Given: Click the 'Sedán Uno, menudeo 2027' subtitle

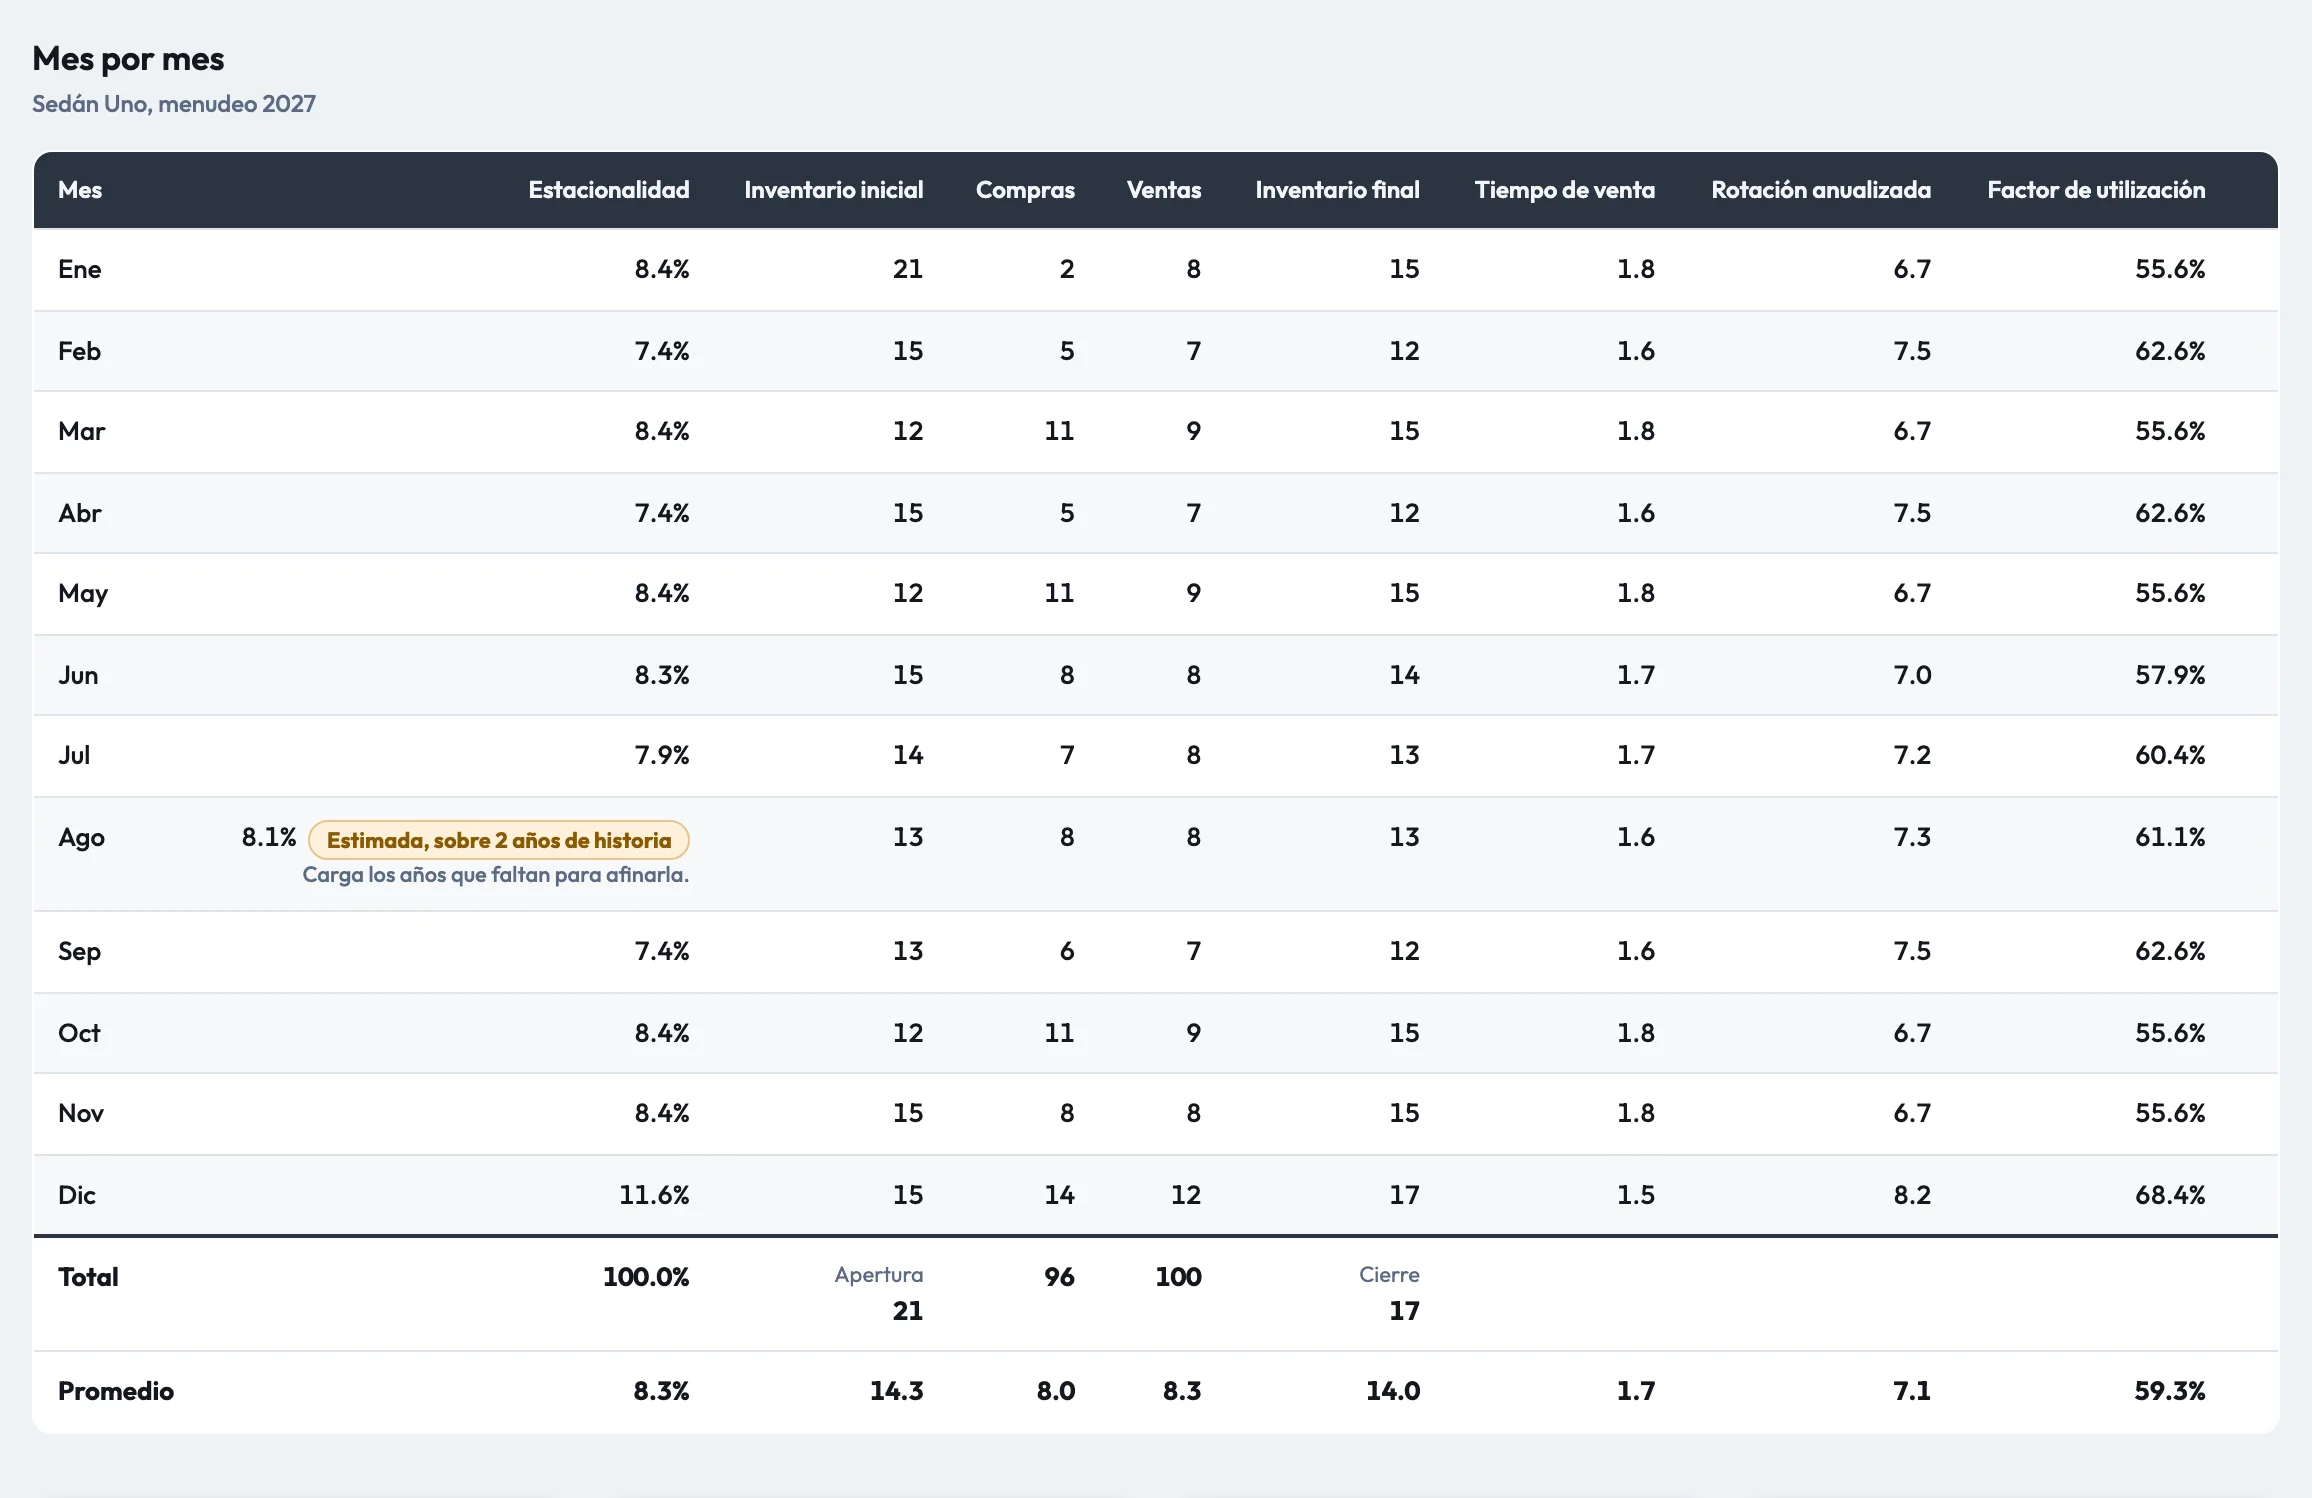Looking at the screenshot, I should [x=174, y=104].
